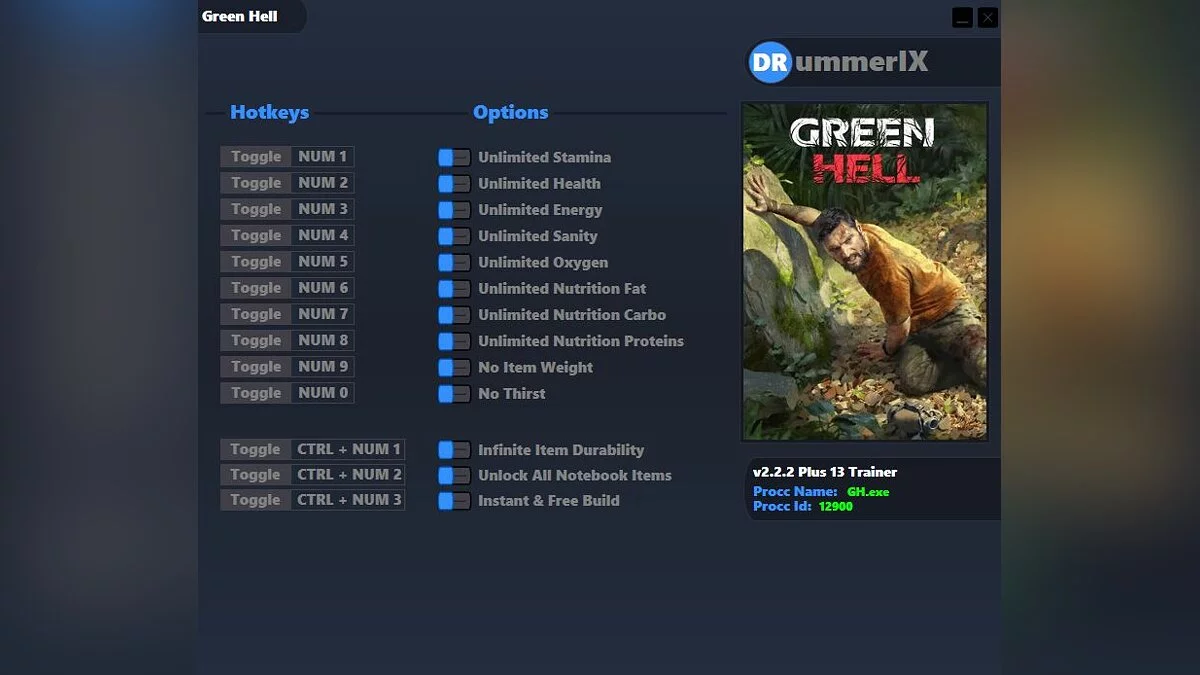
Task: Enable Unlimited Nutrition Carbo
Action: [453, 314]
